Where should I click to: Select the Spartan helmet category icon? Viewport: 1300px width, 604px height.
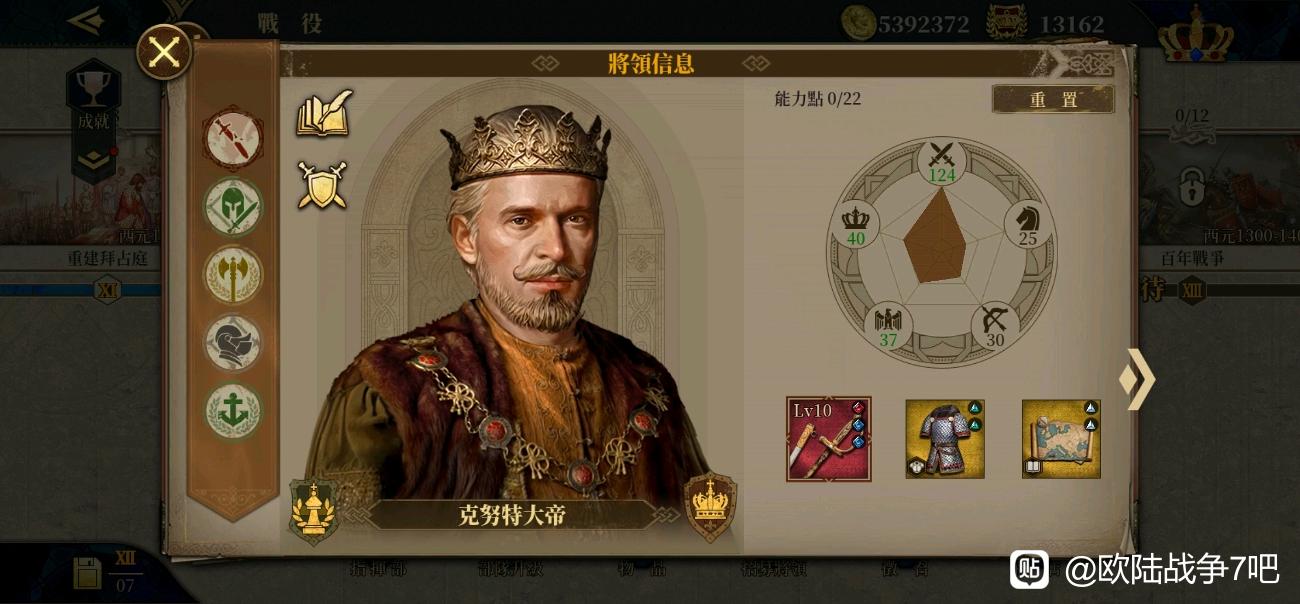point(232,207)
